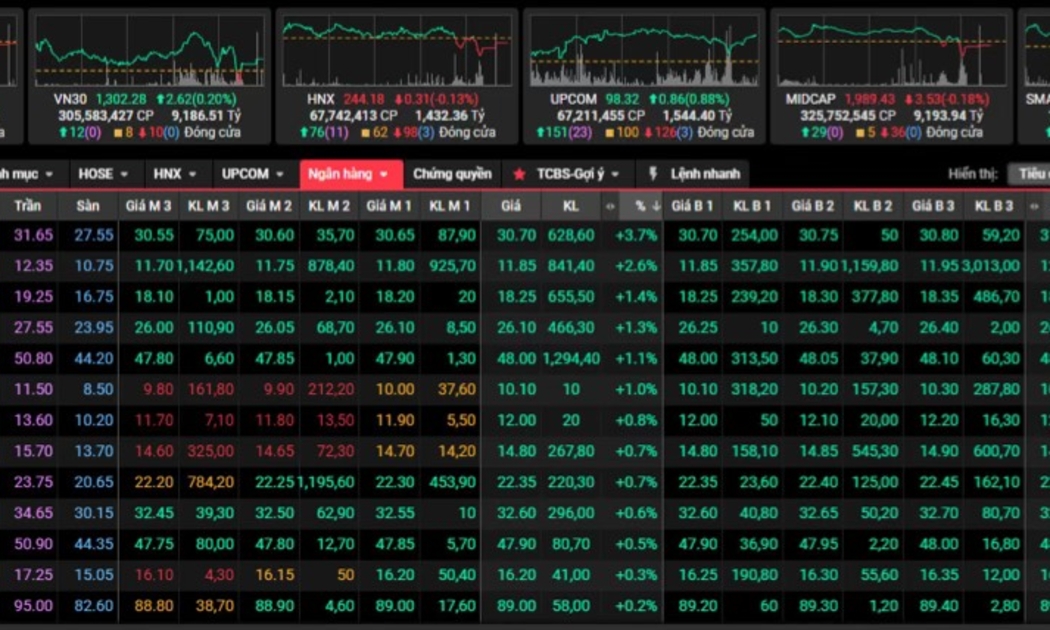Open the VN30 index chart
1050x630 pixels.
(x=149, y=52)
